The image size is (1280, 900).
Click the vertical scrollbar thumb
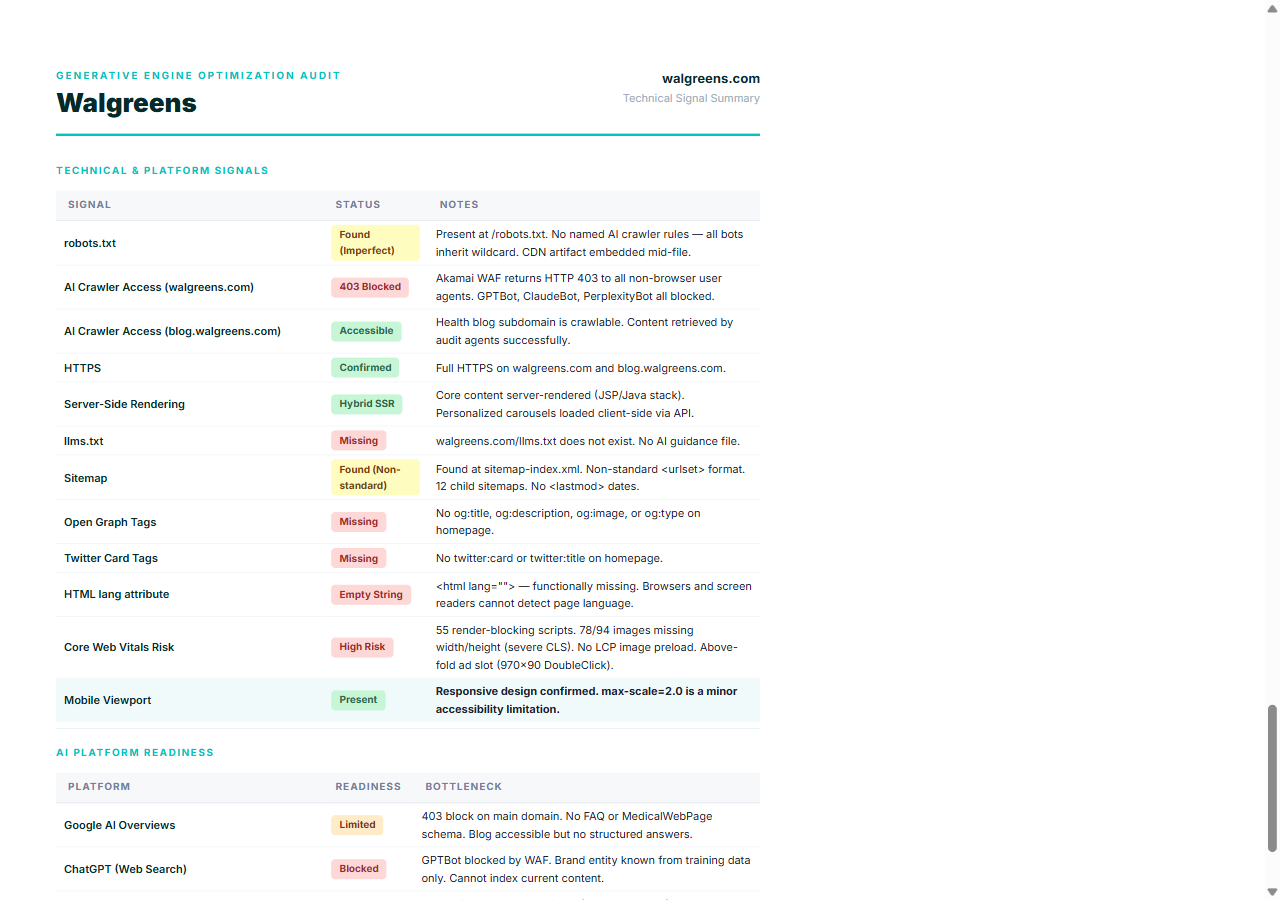[x=1272, y=779]
